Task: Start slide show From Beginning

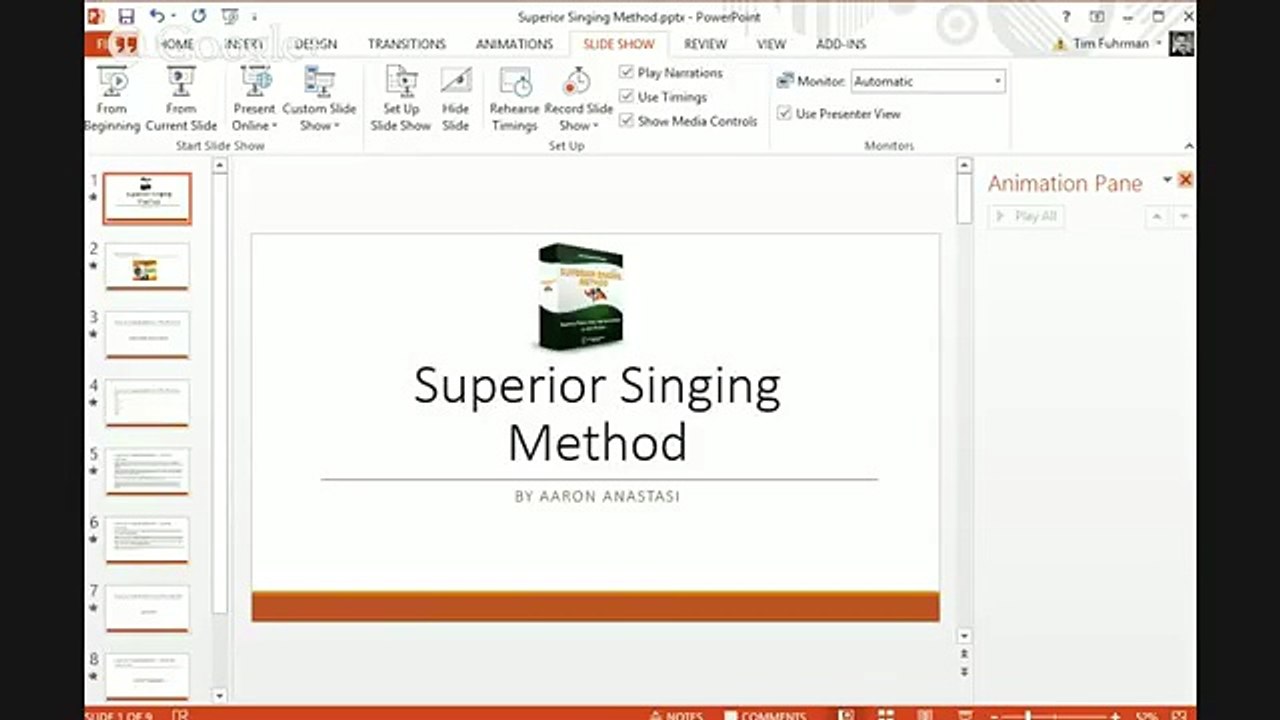Action: coord(112,98)
